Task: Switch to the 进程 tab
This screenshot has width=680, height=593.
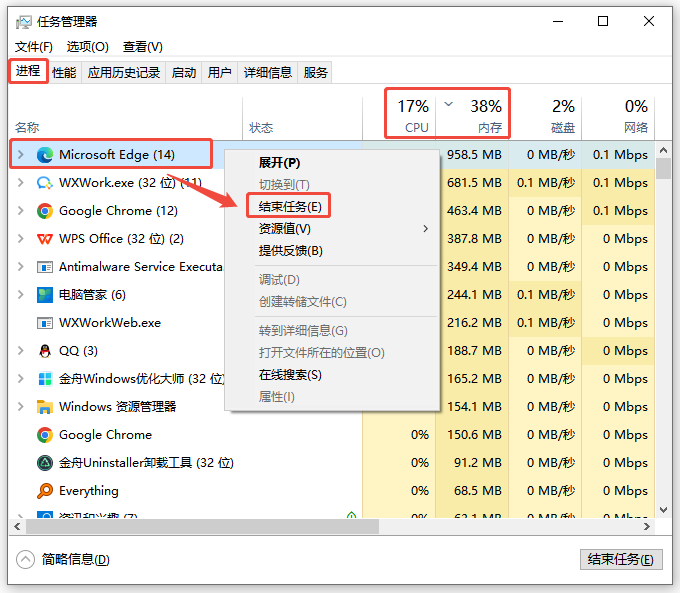Action: tap(28, 71)
